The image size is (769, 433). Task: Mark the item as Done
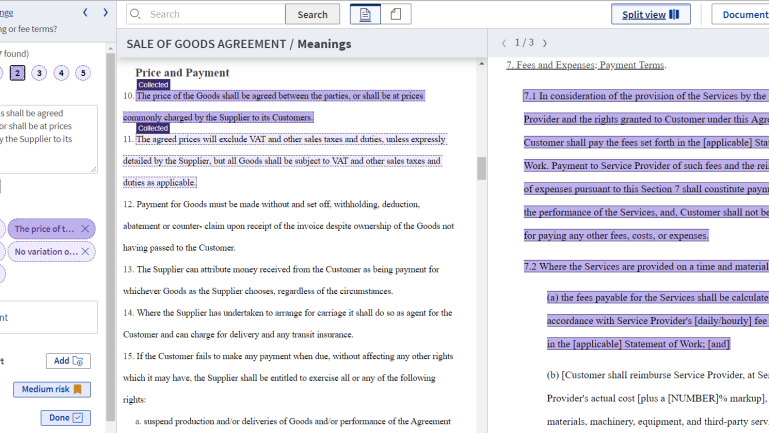(x=66, y=418)
